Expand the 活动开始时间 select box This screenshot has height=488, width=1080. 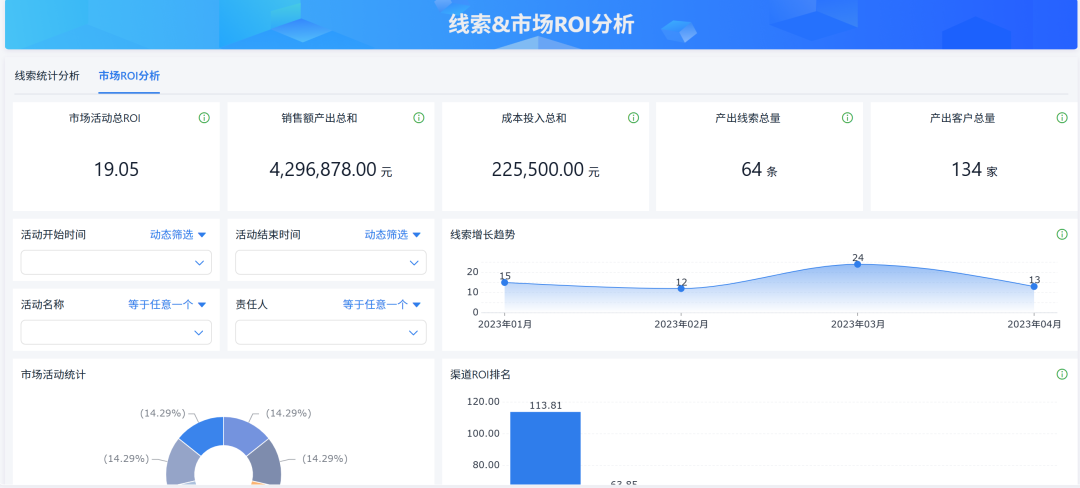pos(116,262)
